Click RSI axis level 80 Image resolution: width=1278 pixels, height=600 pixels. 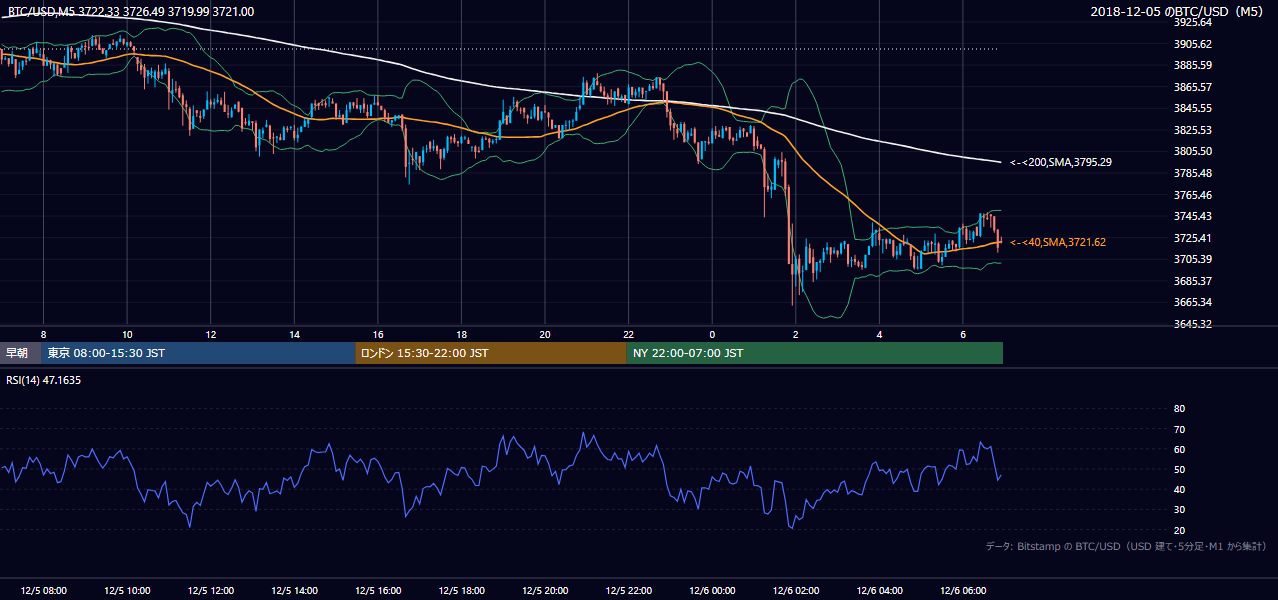click(x=1179, y=409)
